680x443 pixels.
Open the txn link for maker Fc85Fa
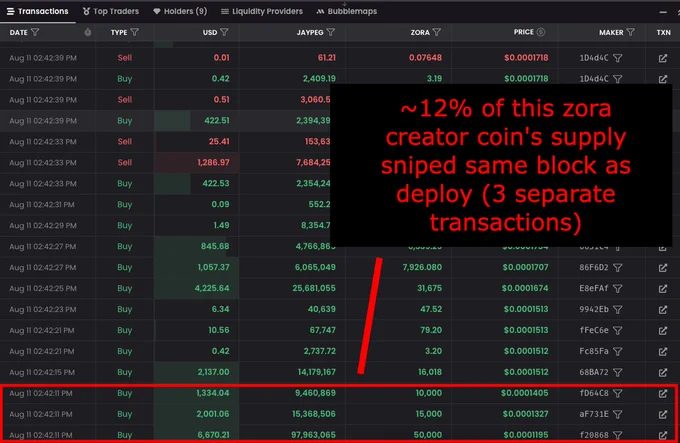point(663,352)
